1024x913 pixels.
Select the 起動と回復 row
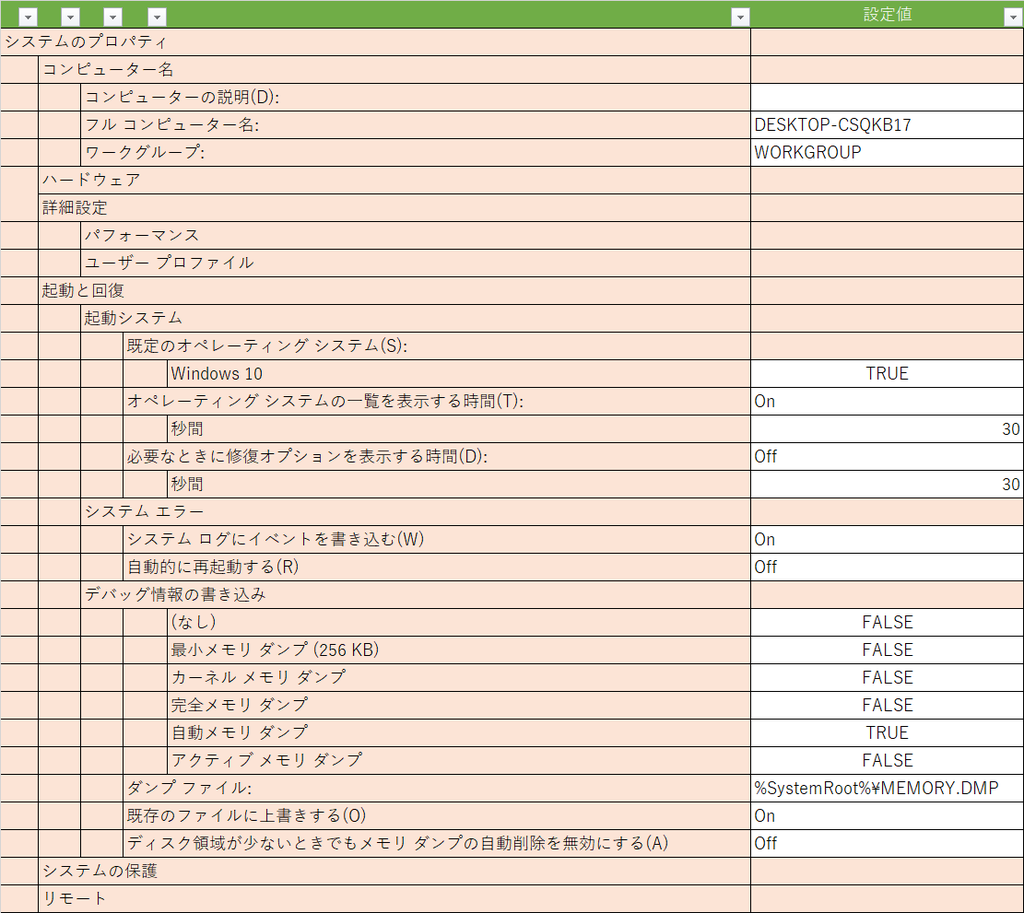click(394, 291)
